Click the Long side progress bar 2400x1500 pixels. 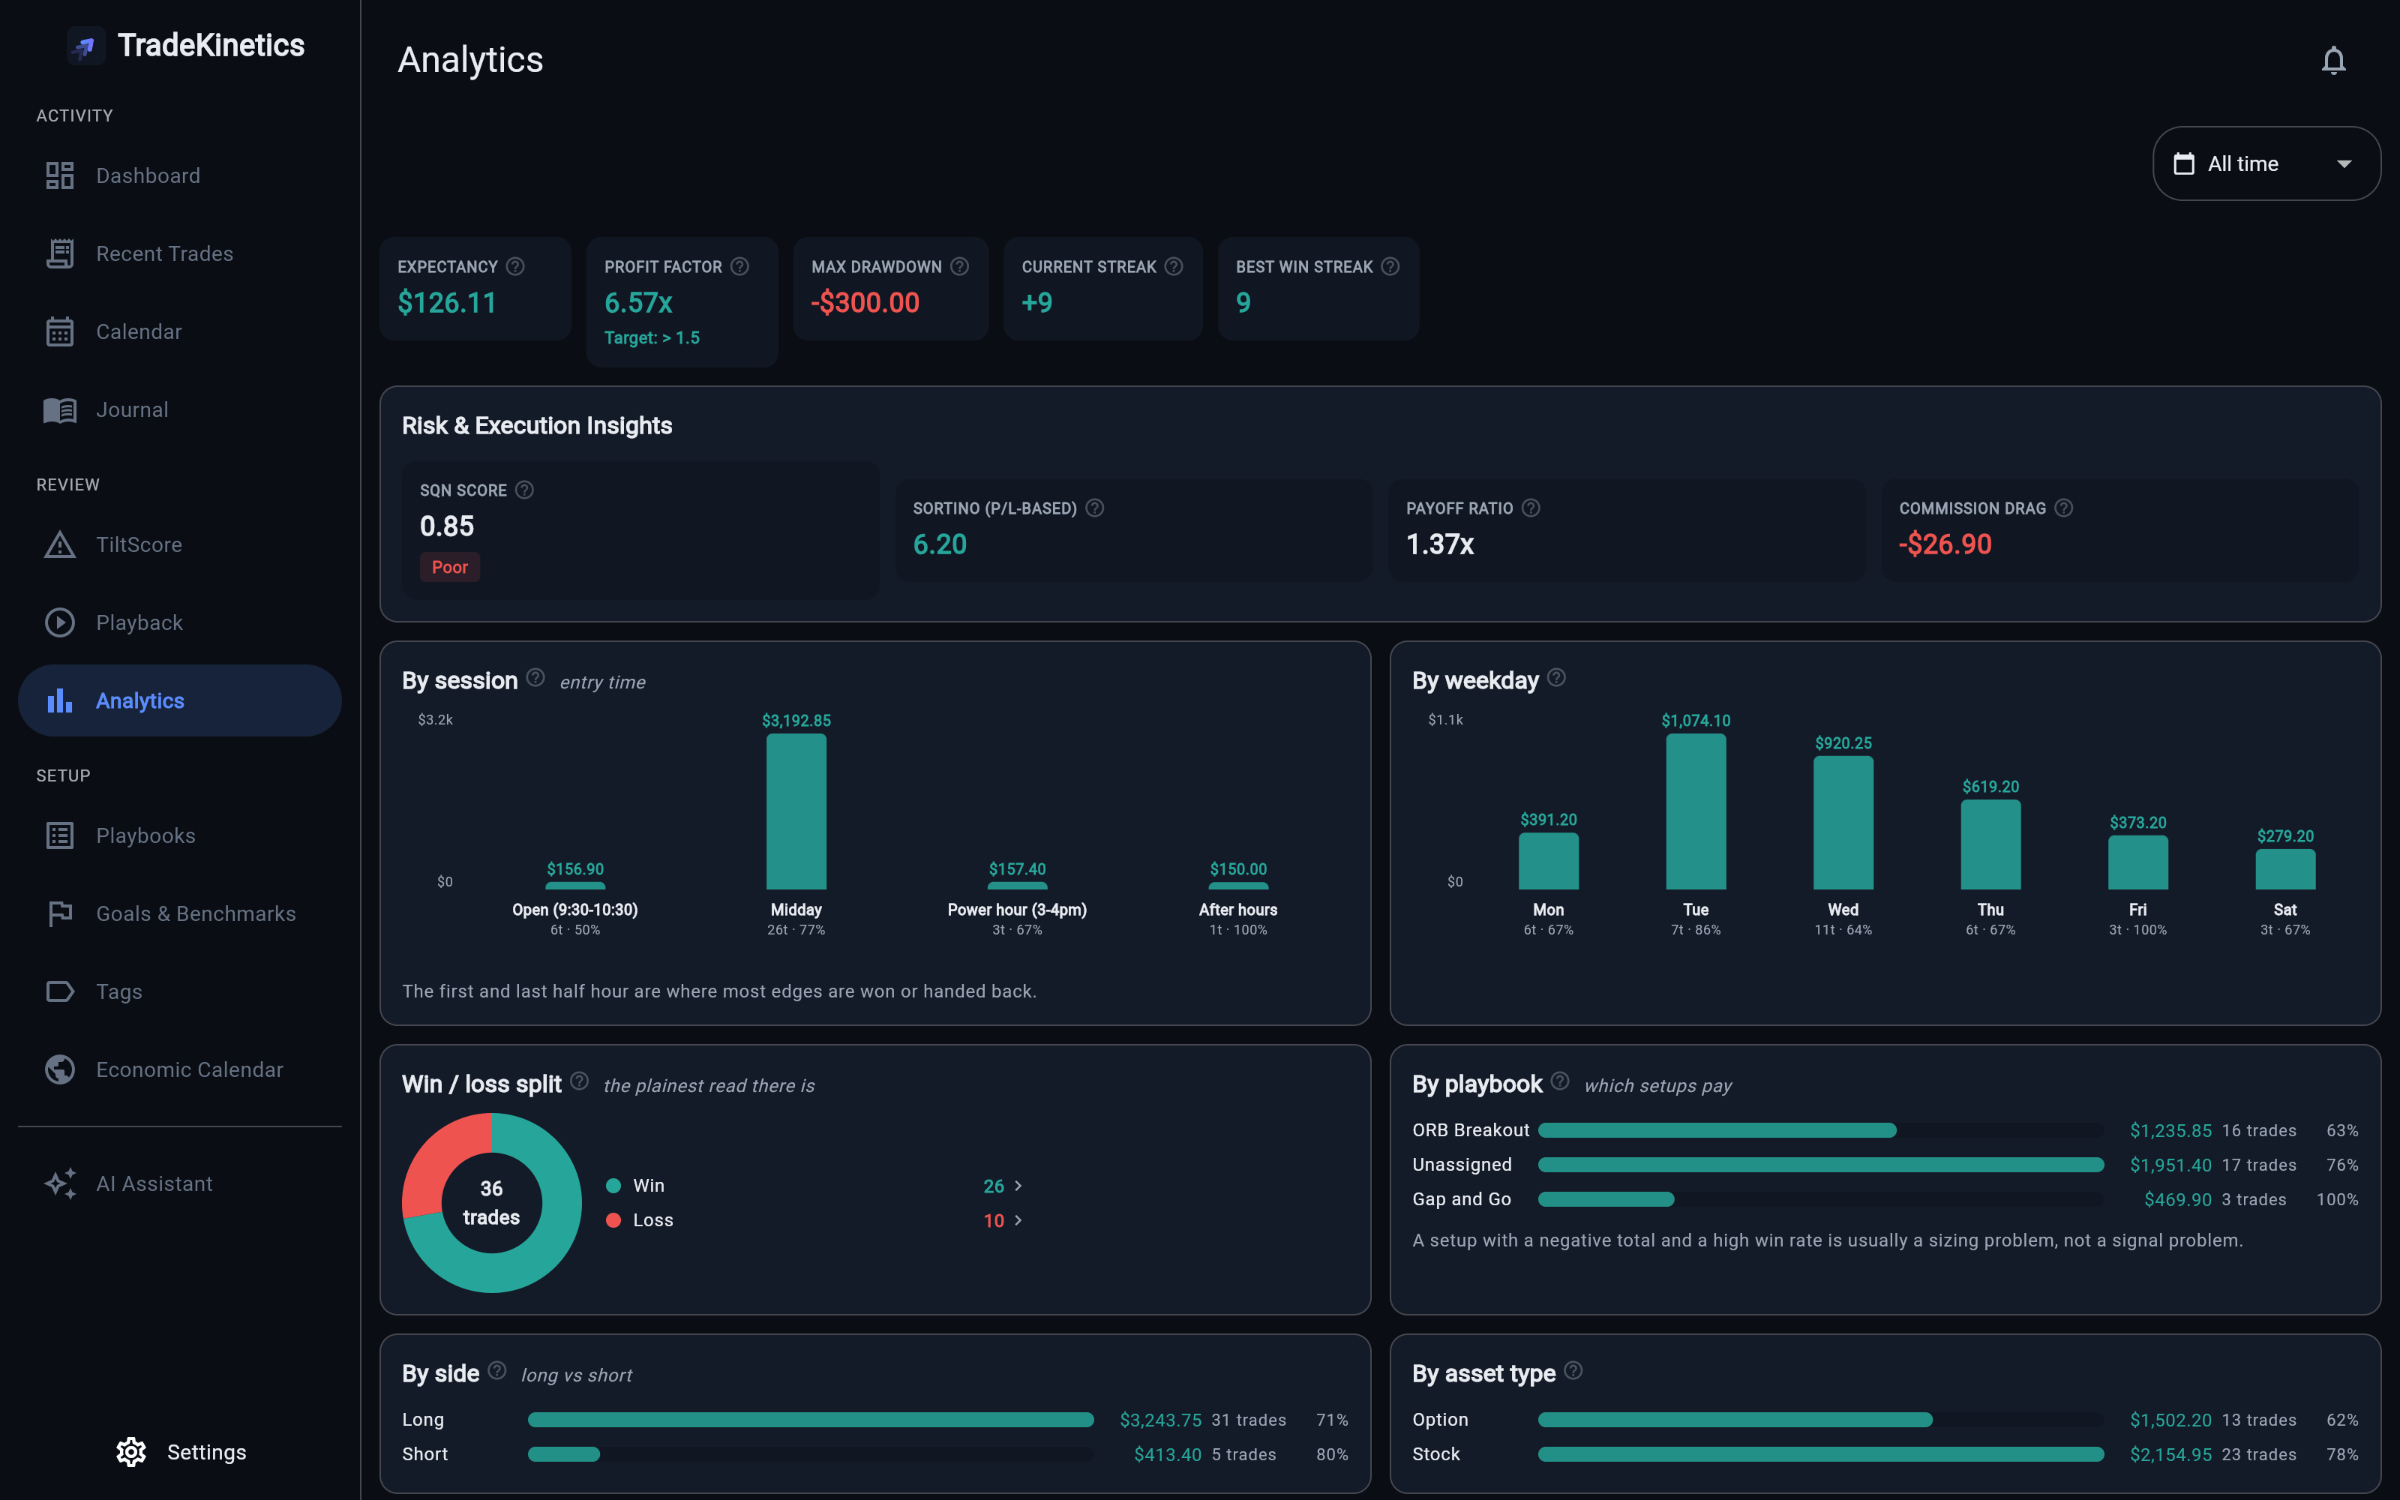click(811, 1420)
